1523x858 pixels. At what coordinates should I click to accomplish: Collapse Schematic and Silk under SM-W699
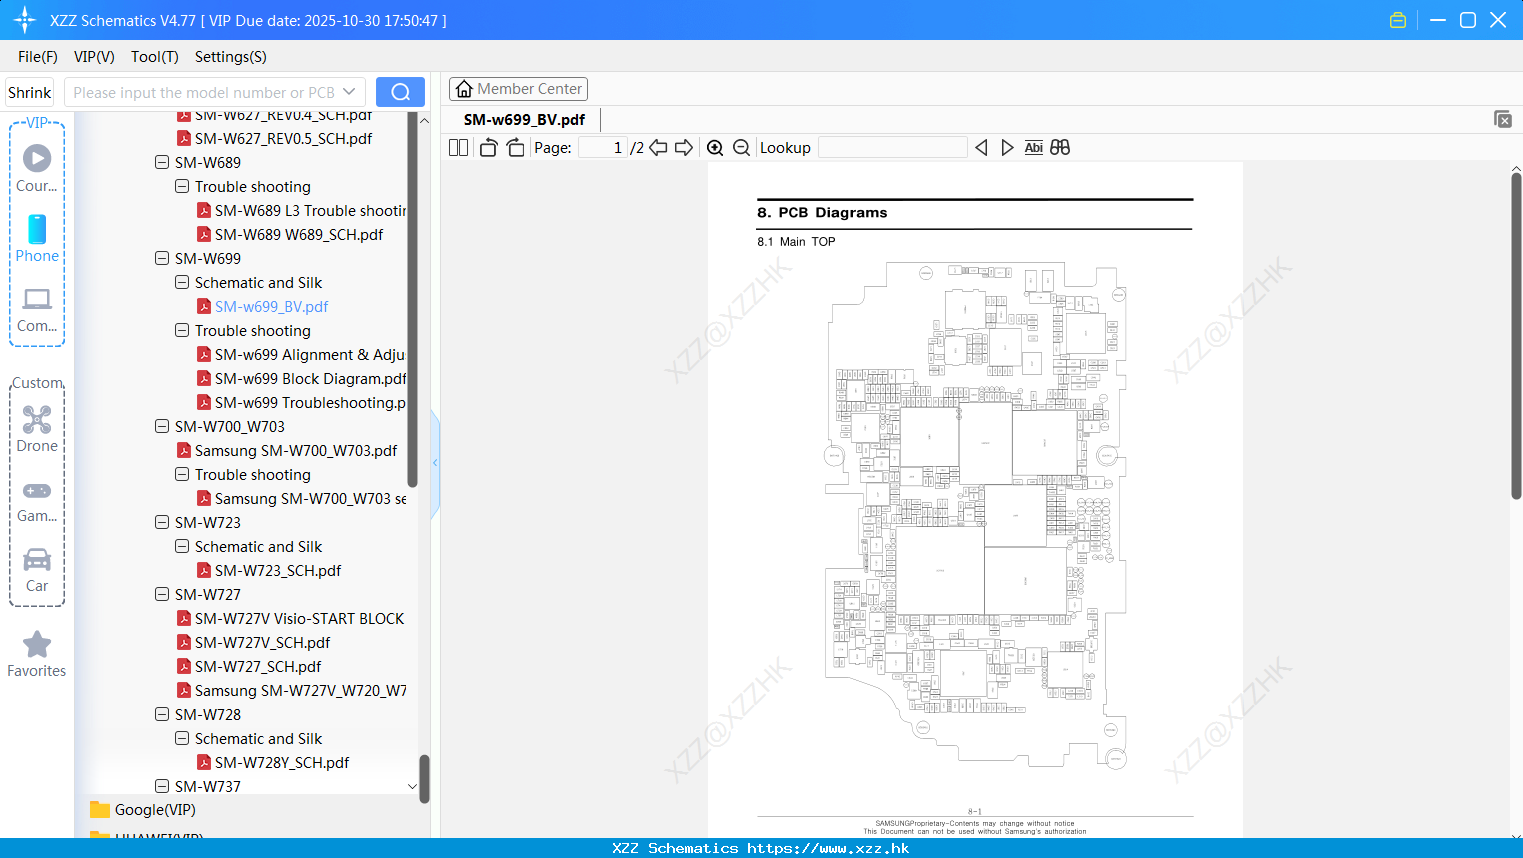(x=182, y=282)
